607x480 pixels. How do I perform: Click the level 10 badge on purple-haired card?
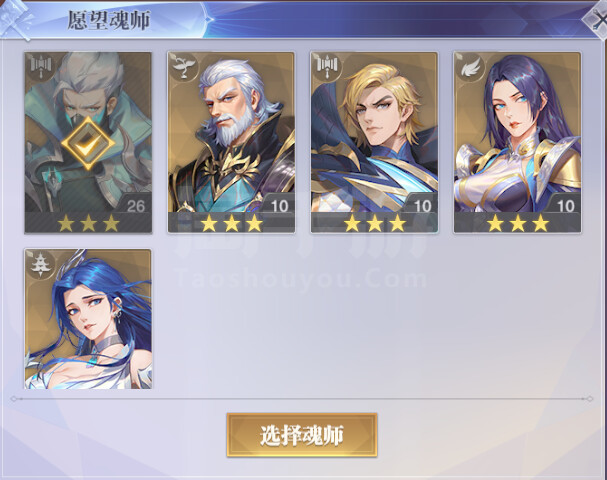(565, 206)
